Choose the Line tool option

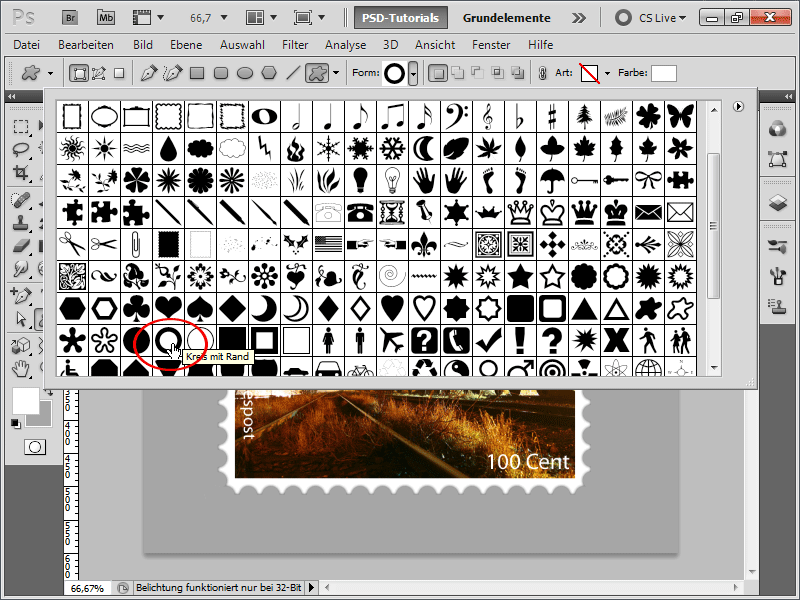pyautogui.click(x=293, y=73)
